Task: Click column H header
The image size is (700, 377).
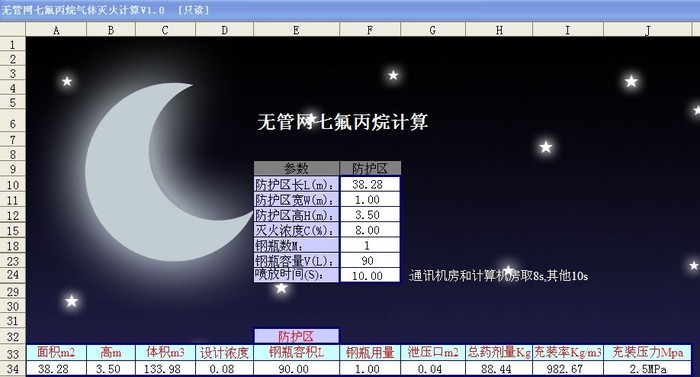Action: click(x=499, y=30)
